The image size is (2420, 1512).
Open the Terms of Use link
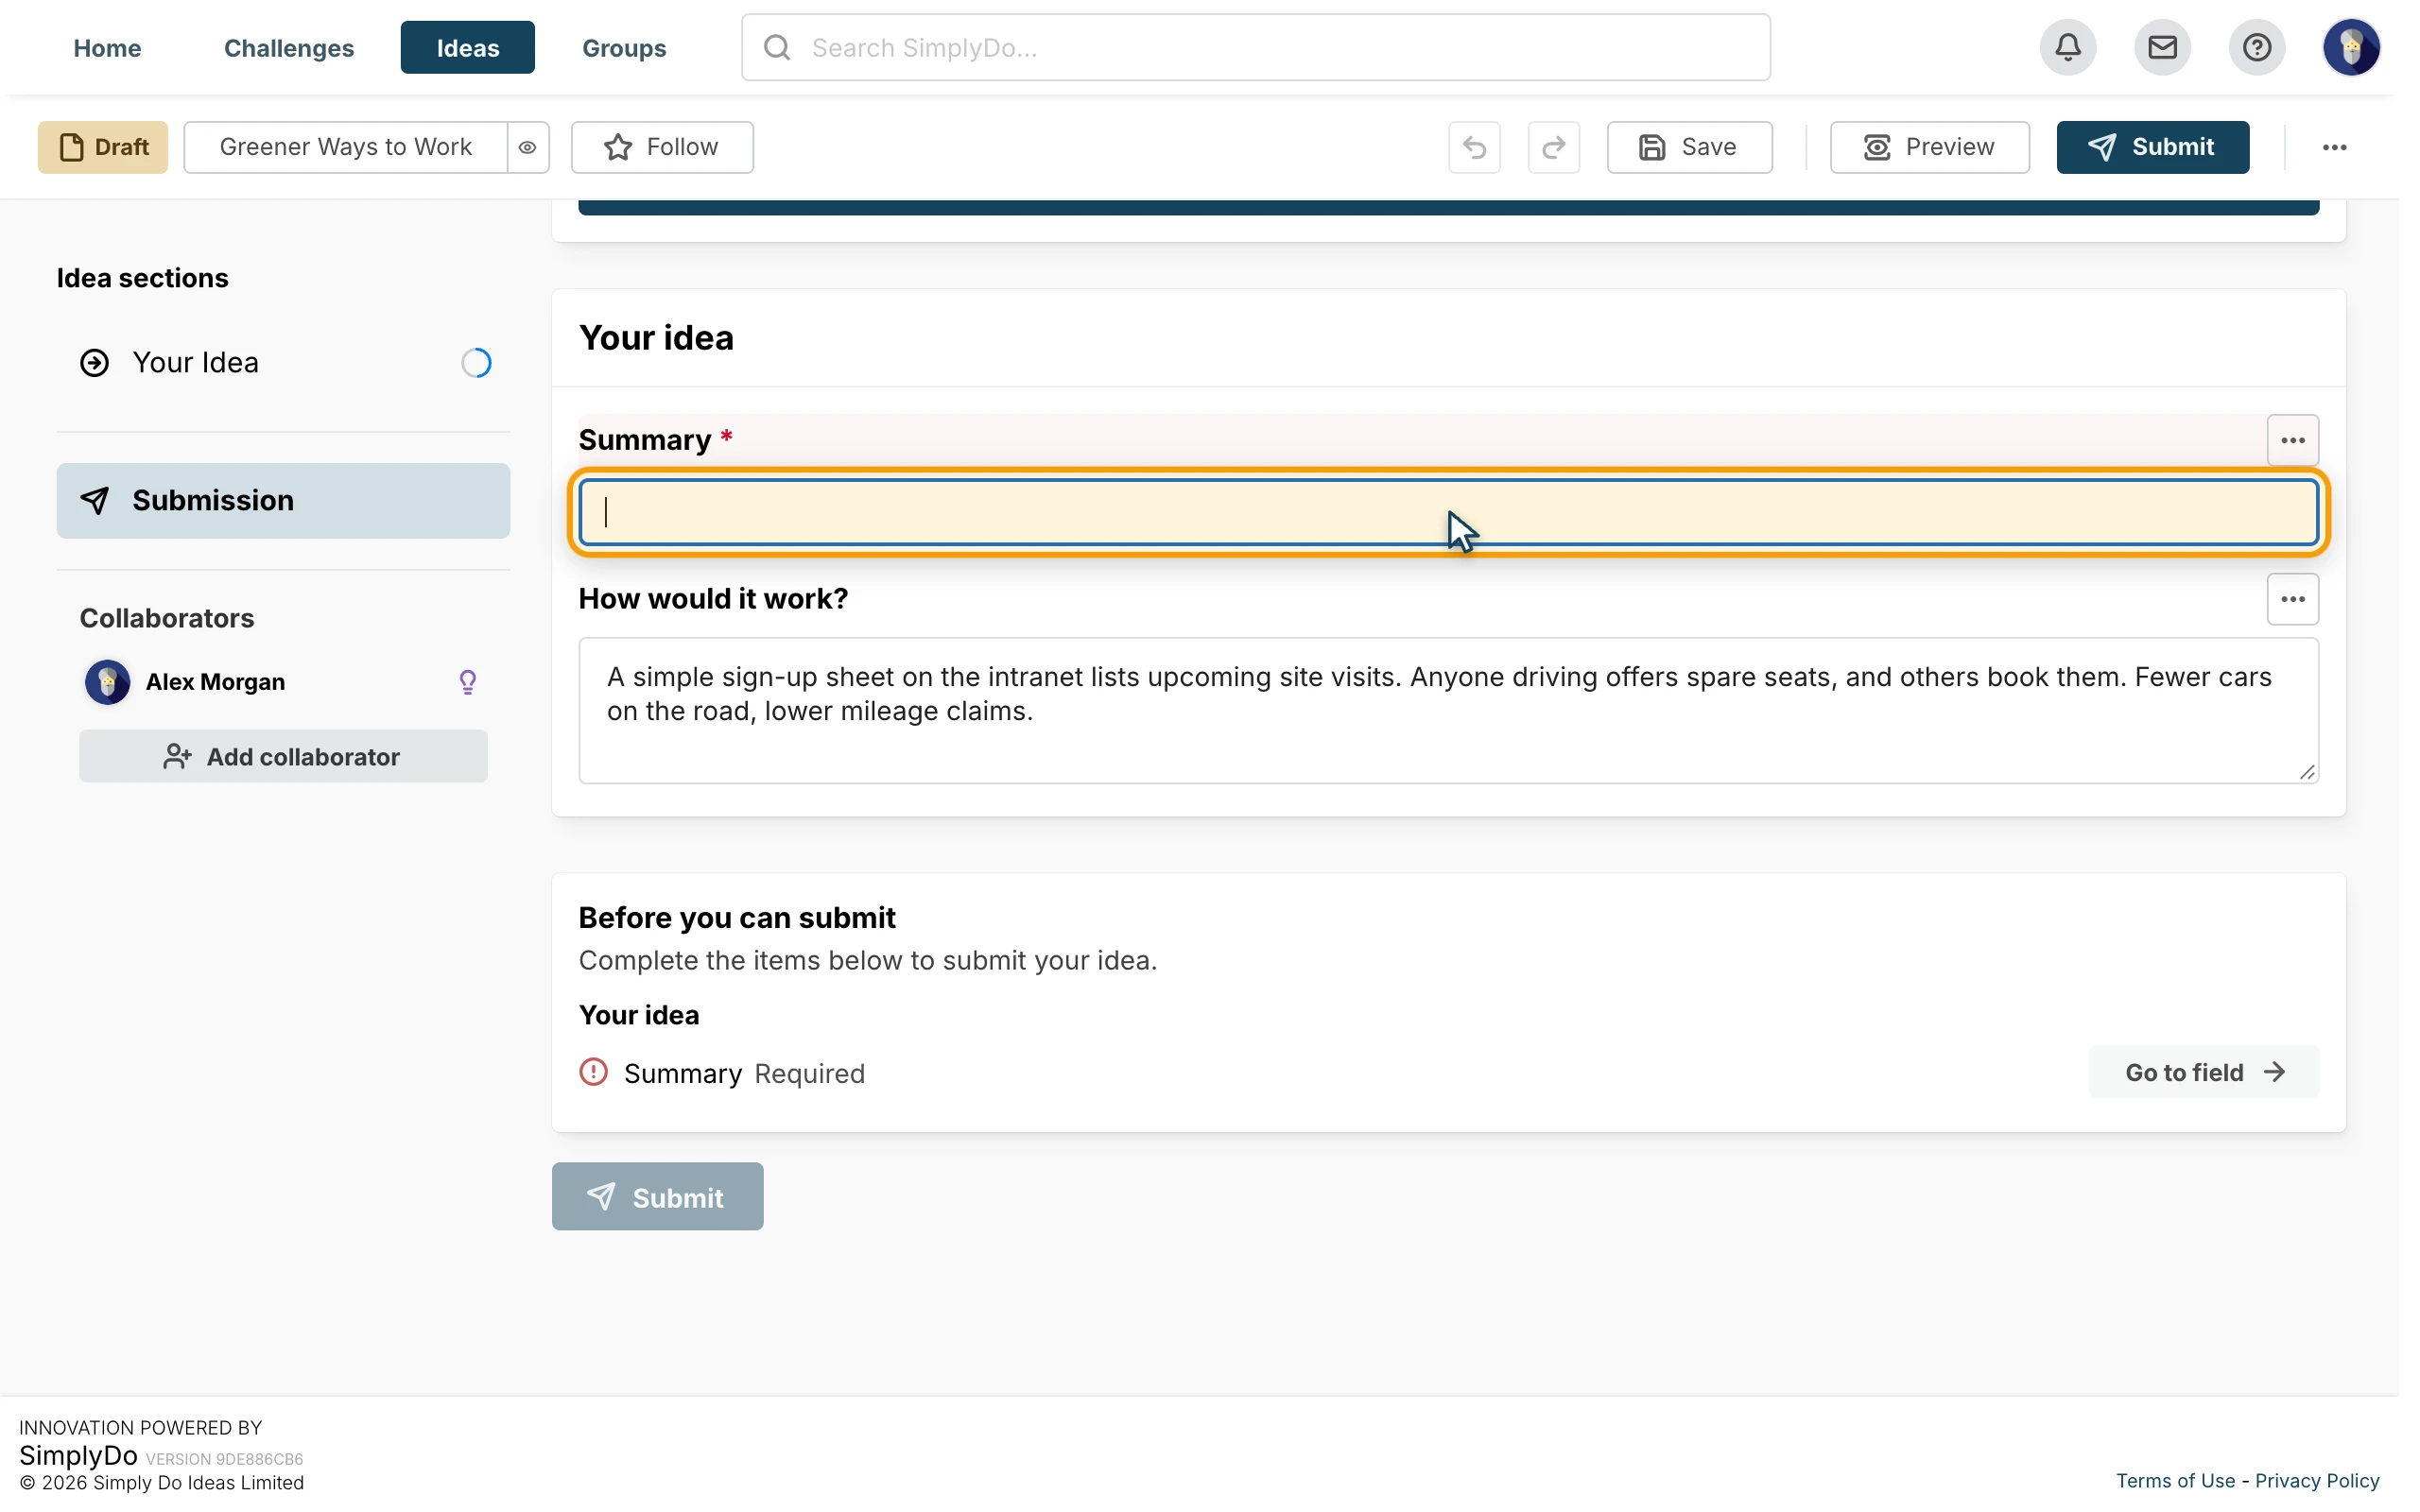[x=2175, y=1481]
